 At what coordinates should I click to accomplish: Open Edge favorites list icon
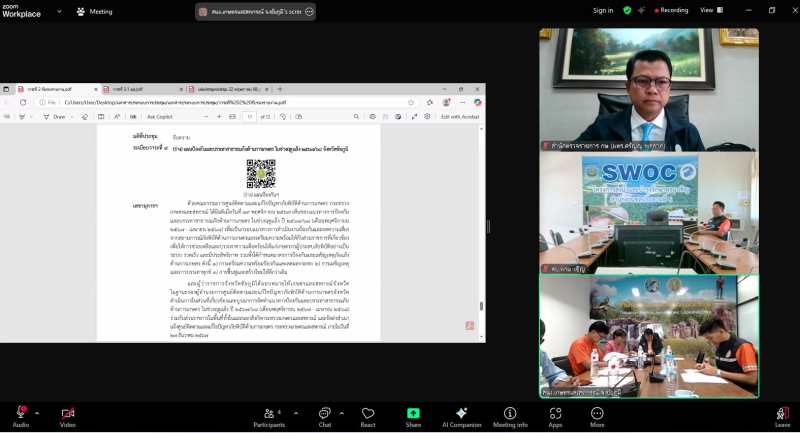430,103
